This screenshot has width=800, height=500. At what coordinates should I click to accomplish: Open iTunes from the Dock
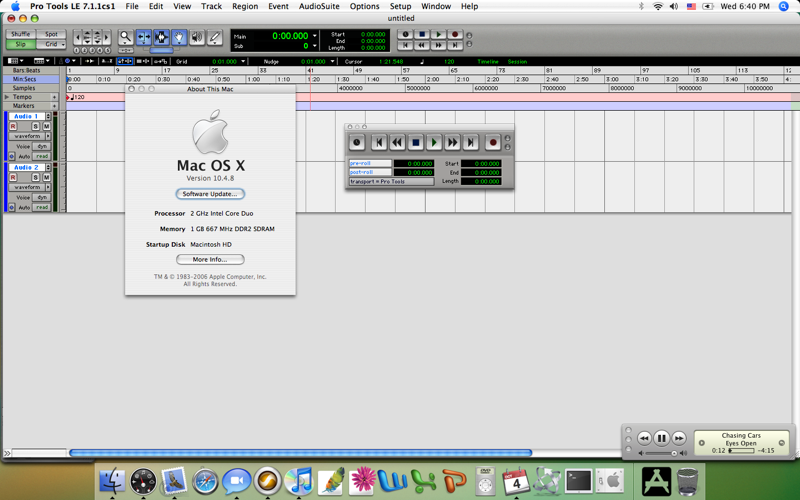coord(299,481)
